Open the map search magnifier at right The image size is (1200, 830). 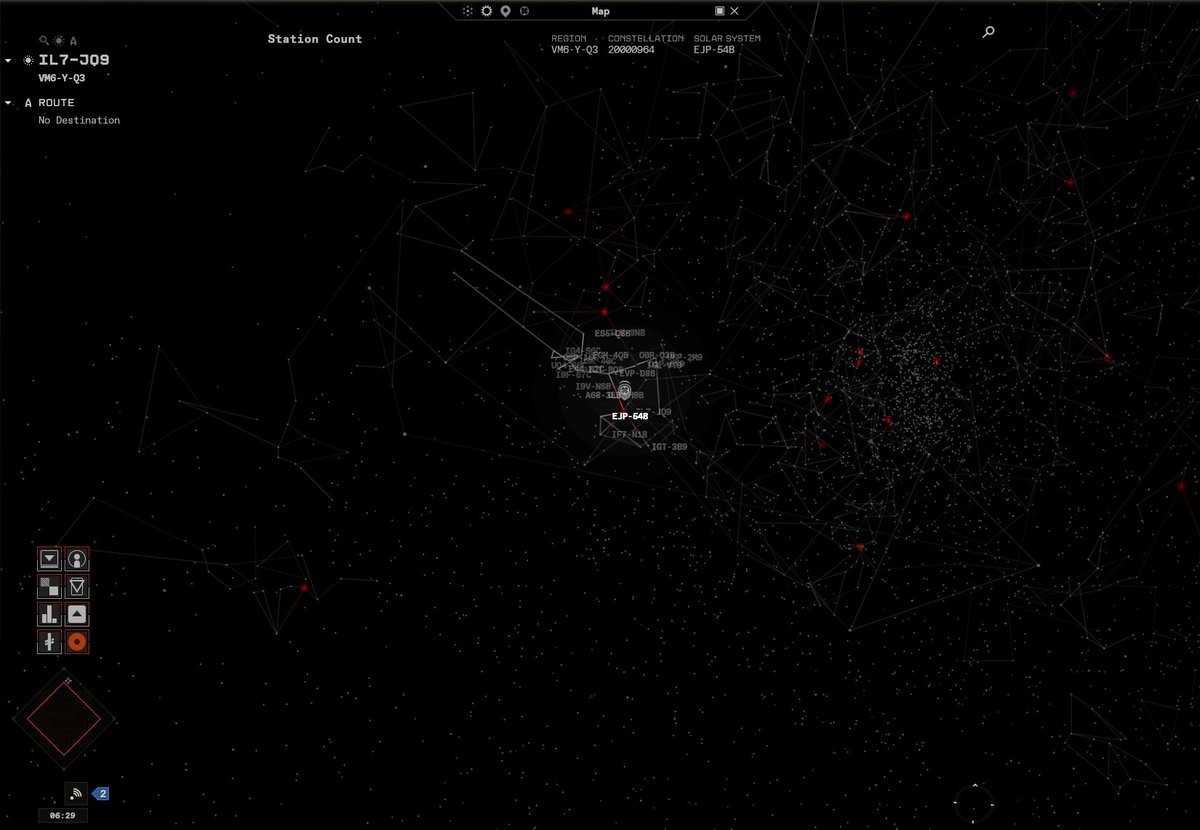(989, 32)
